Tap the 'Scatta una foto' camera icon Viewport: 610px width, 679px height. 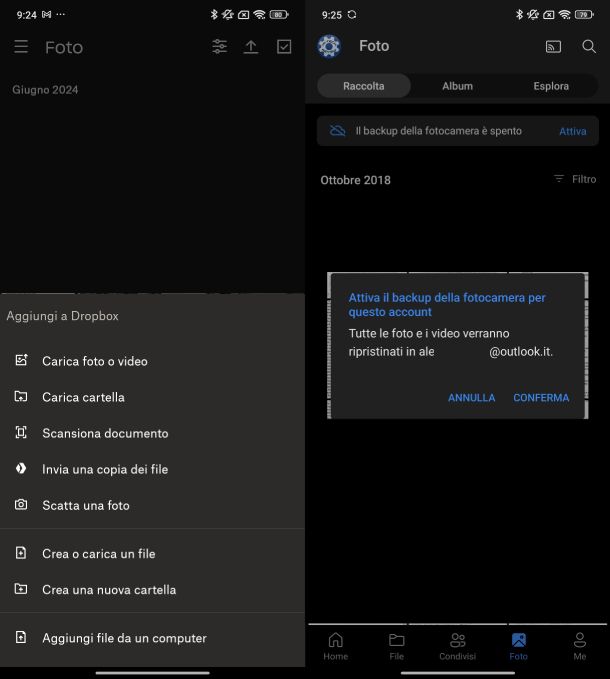tap(21, 504)
